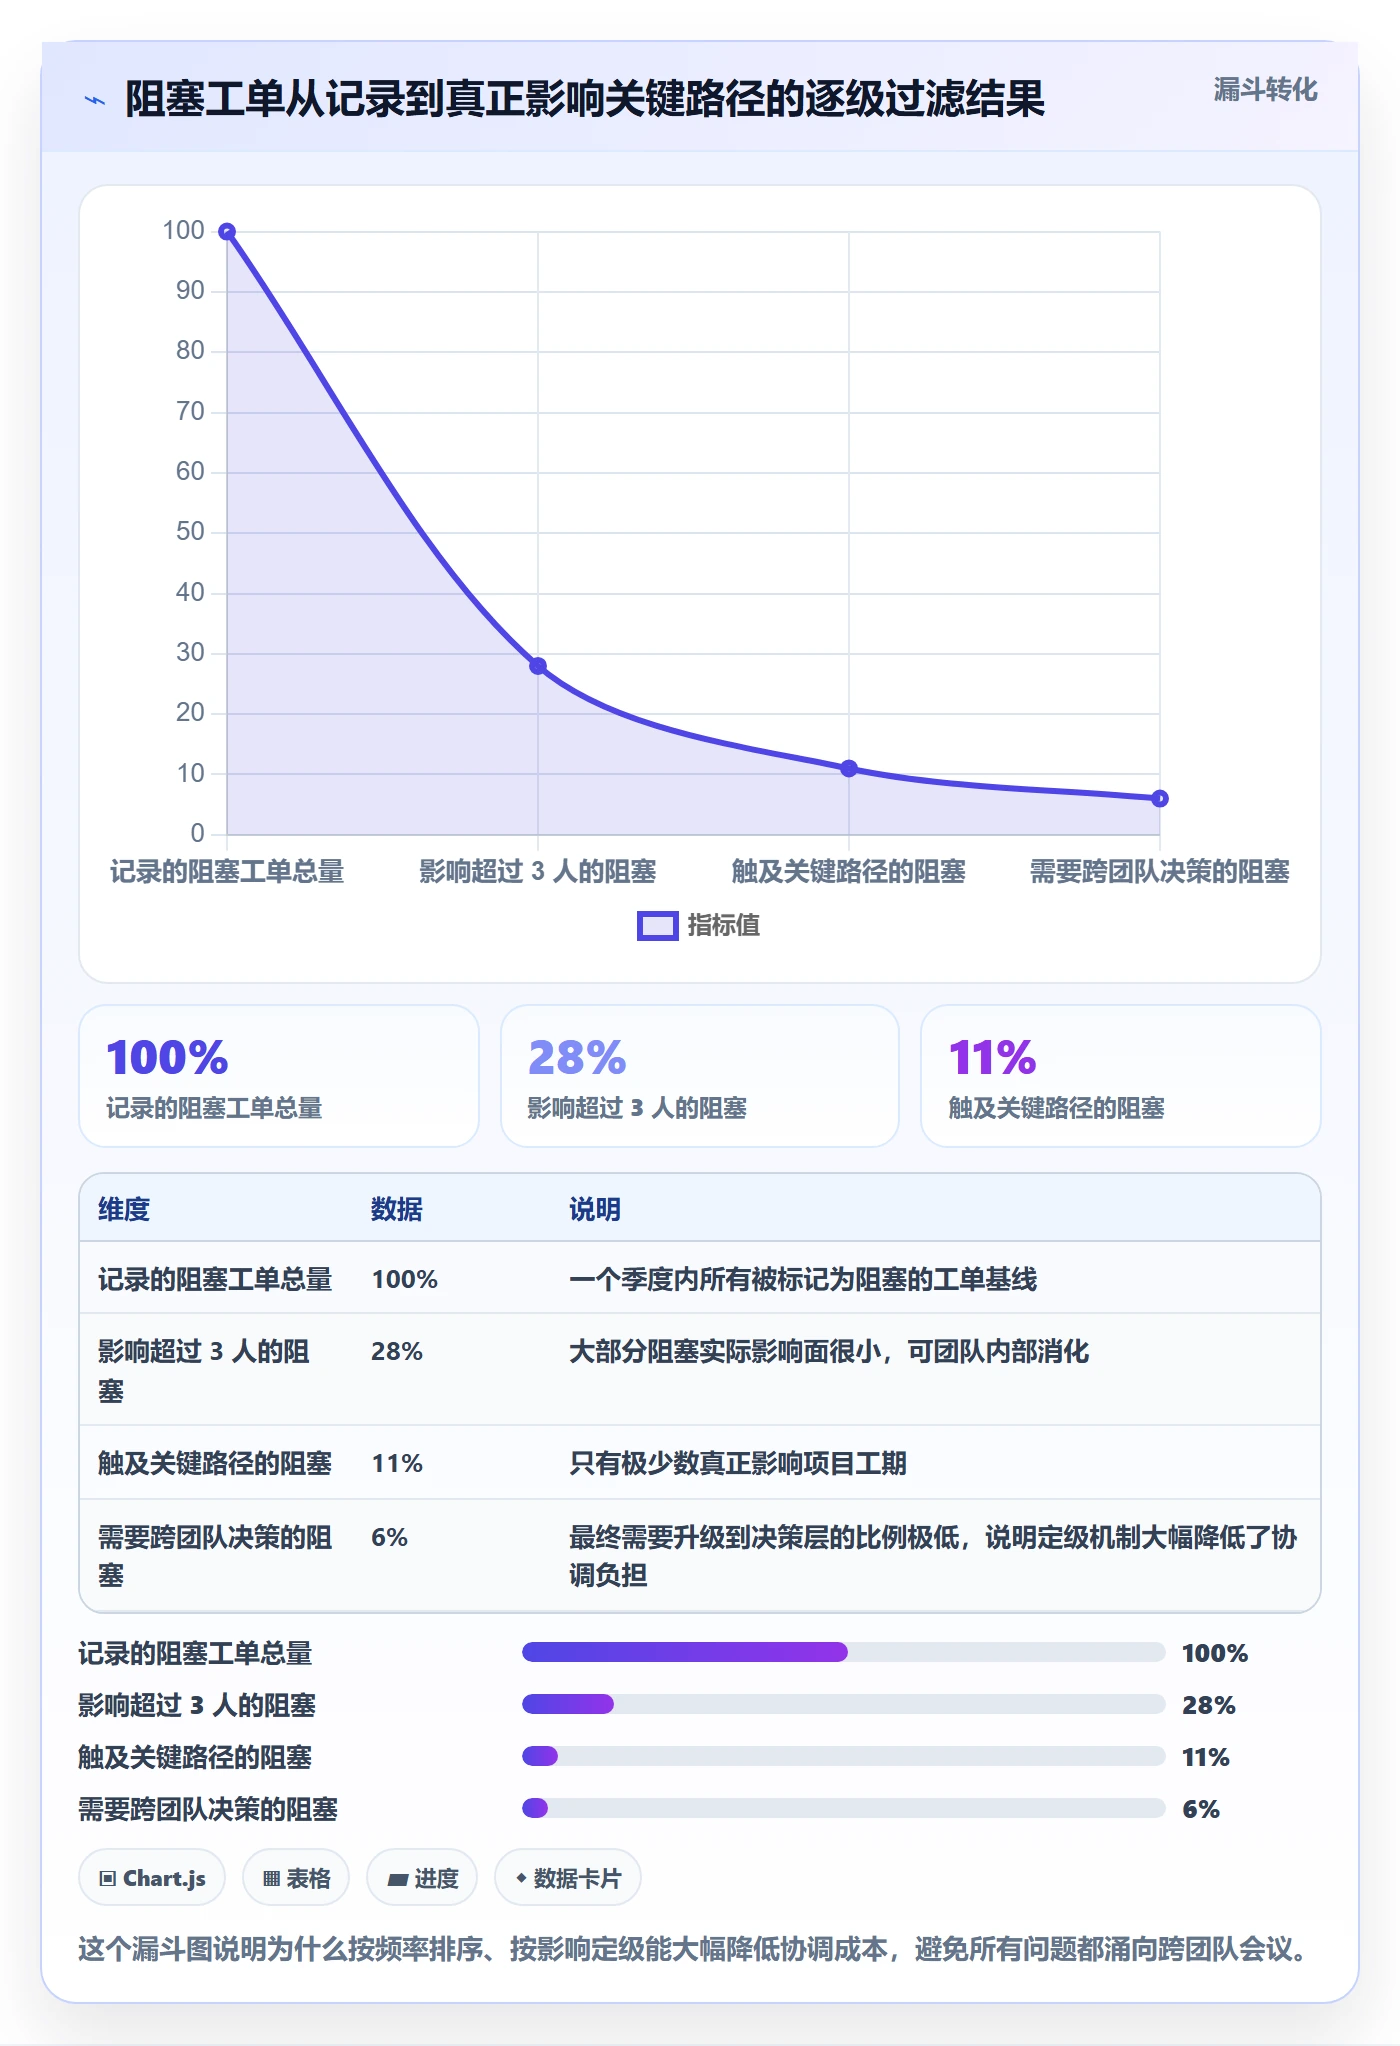Click the lightning icon beside the title
Screen dimensions: 1400x2046
click(x=95, y=100)
